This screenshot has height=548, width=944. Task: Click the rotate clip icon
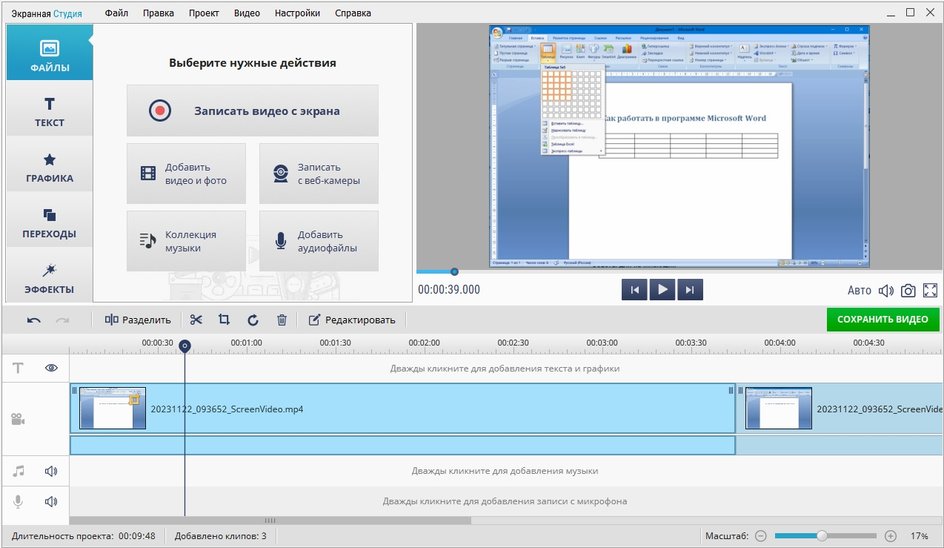[253, 320]
